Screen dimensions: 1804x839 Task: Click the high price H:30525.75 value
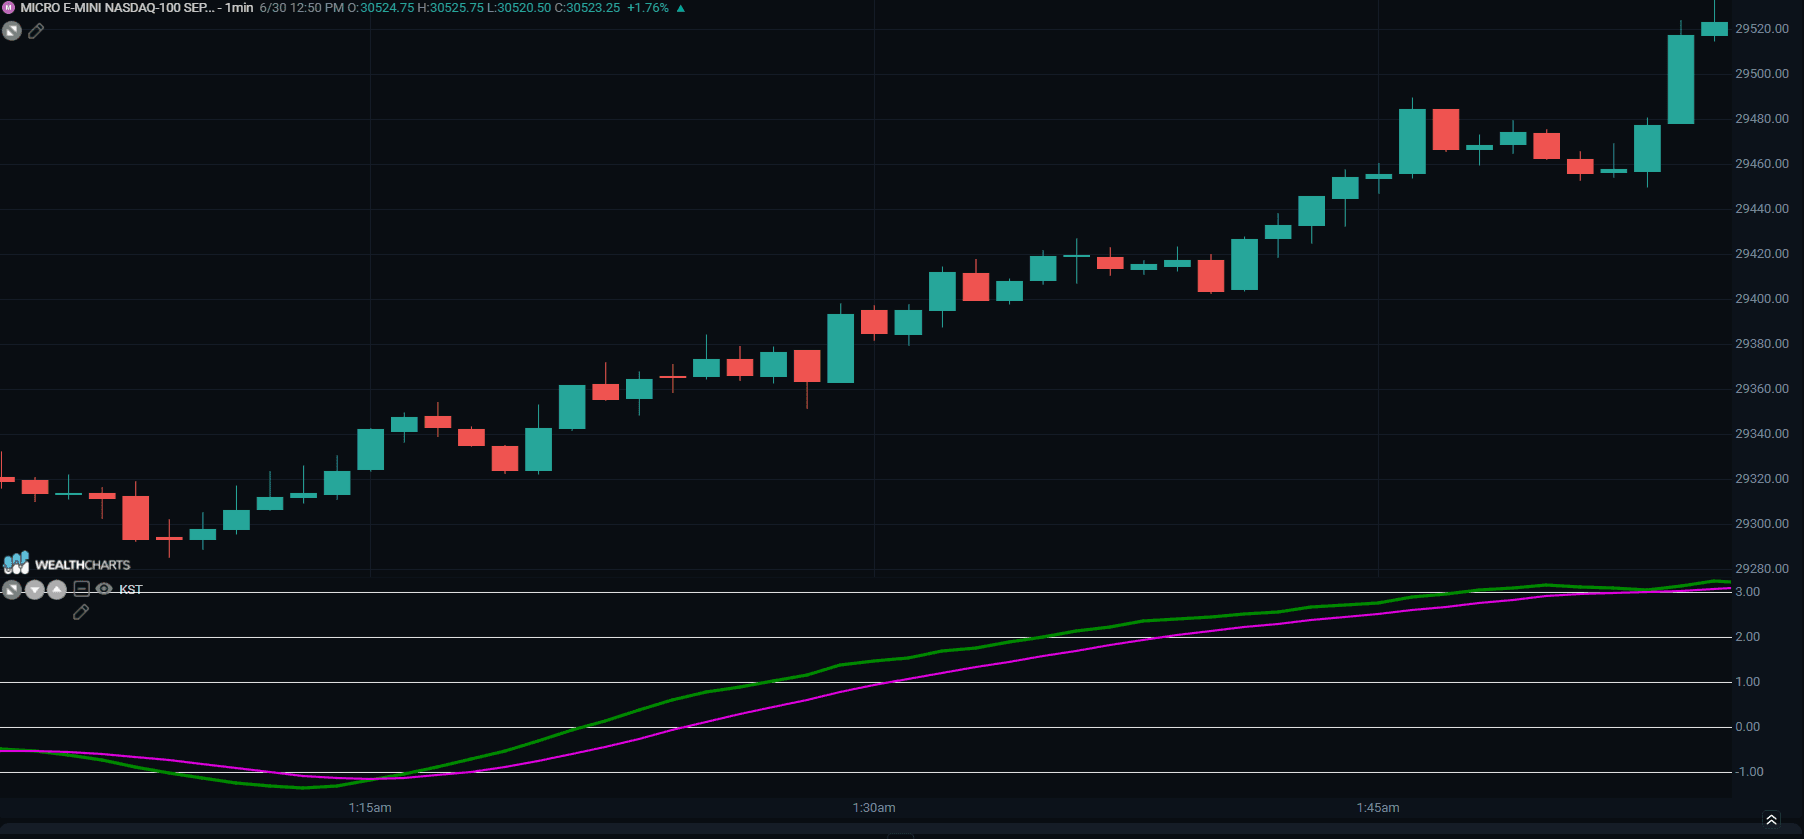pyautogui.click(x=450, y=8)
